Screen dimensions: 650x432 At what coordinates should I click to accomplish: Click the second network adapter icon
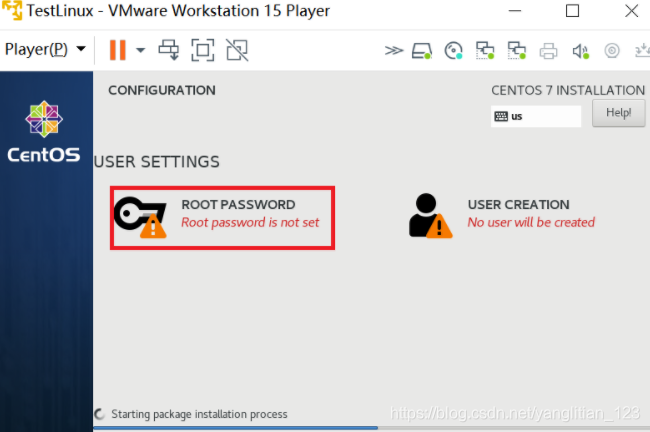pos(517,51)
